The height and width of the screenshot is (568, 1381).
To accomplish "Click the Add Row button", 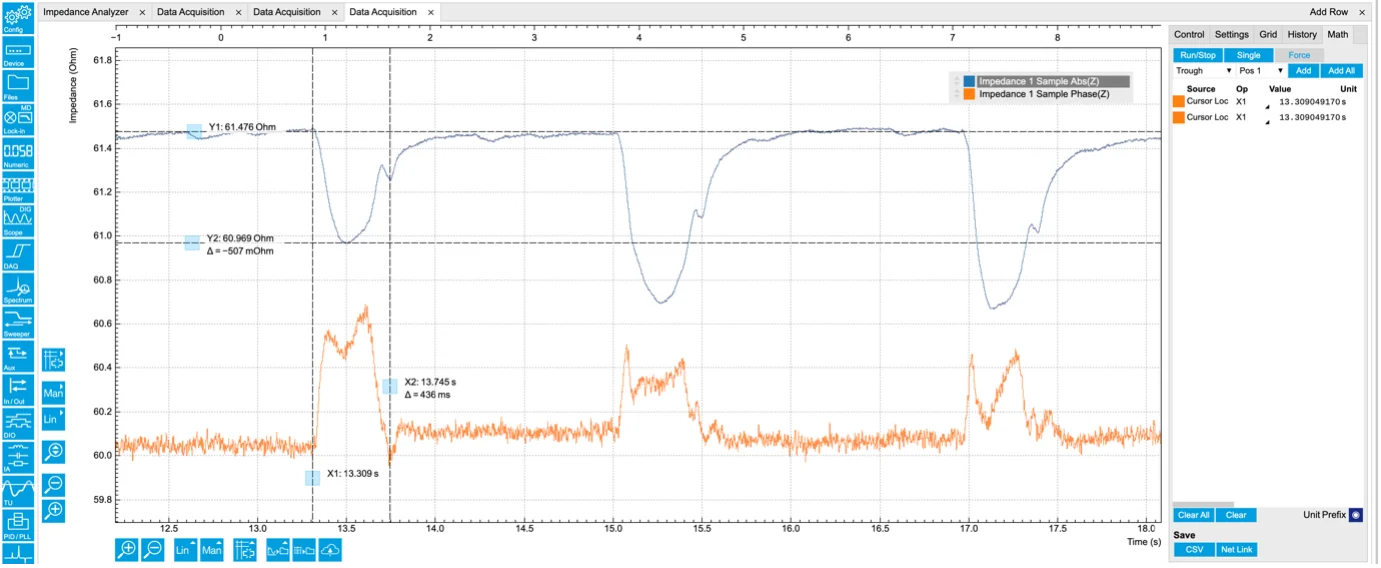I will (x=1329, y=12).
